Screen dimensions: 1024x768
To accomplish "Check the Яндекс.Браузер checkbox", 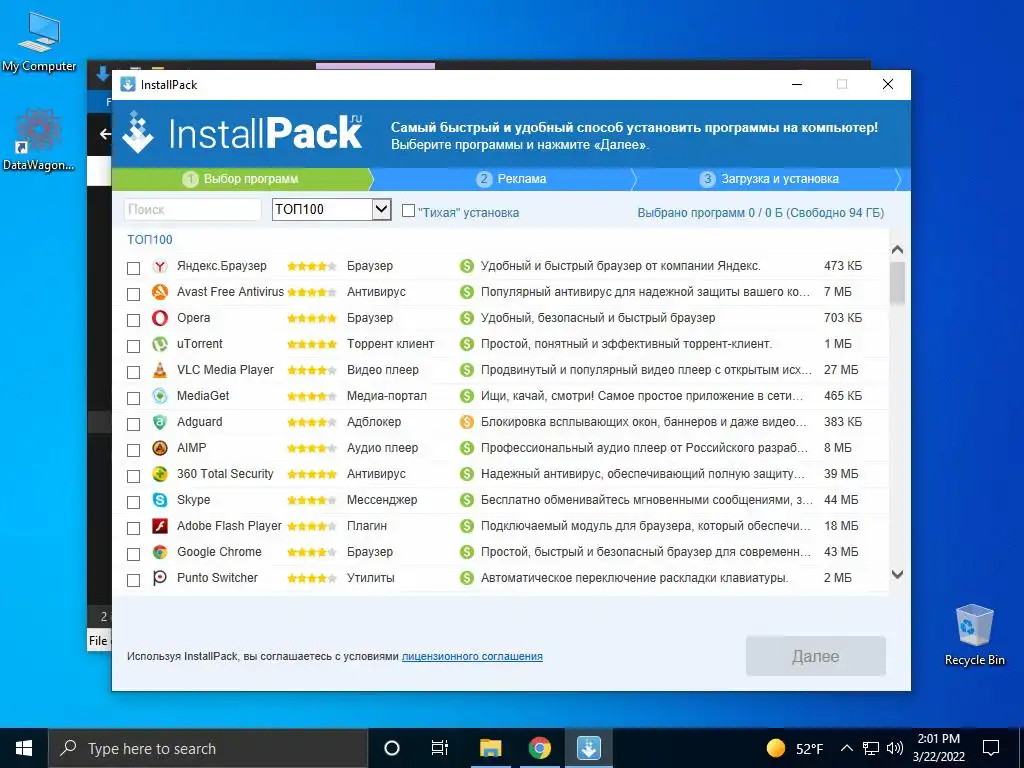I will (x=133, y=268).
